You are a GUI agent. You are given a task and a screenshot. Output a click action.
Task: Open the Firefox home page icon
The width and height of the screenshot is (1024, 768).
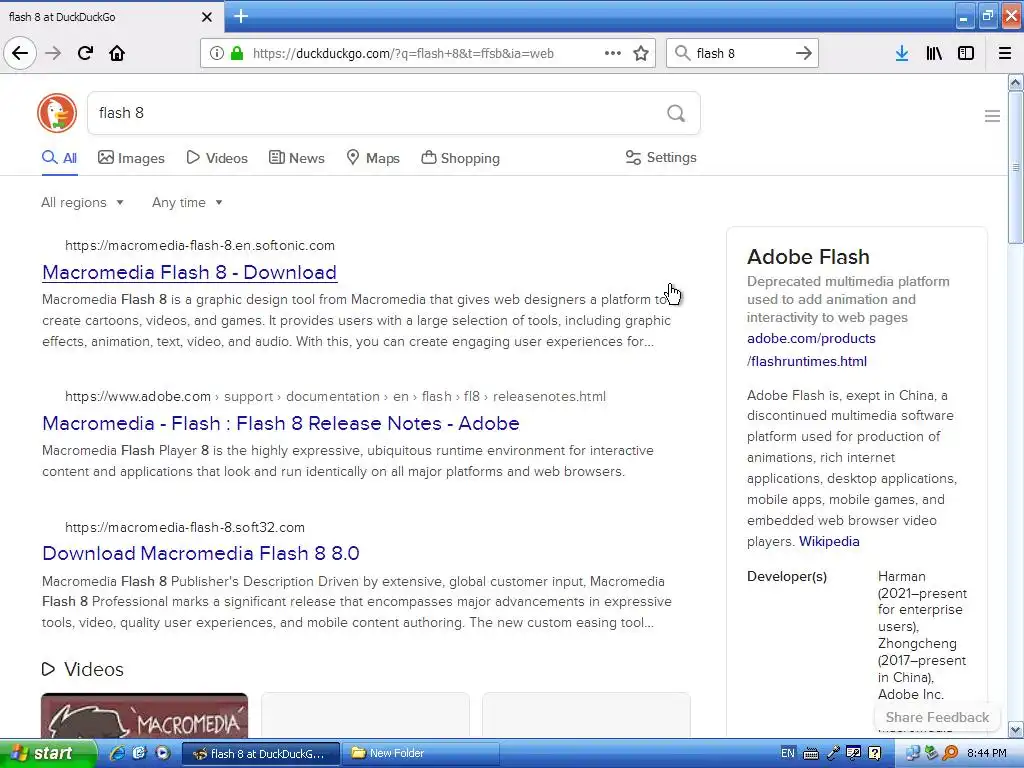click(x=117, y=53)
